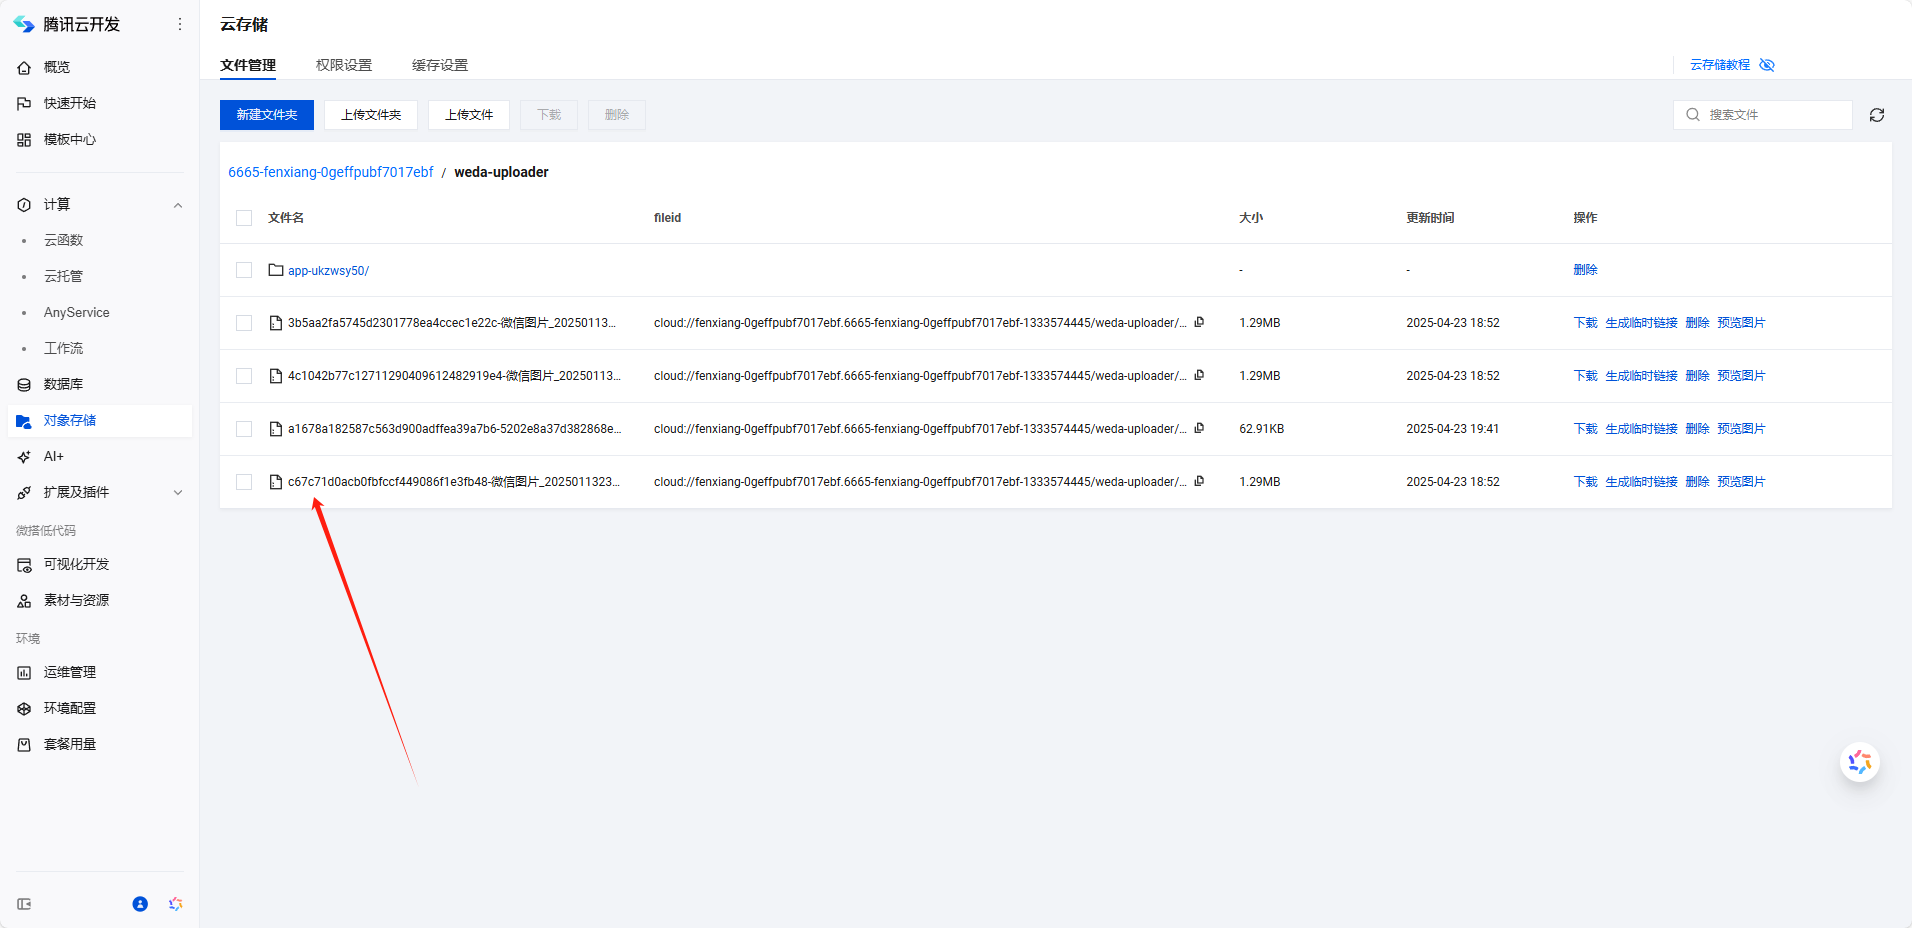Focus the 搜索文件 search field
1912x928 pixels.
[x=1763, y=115]
